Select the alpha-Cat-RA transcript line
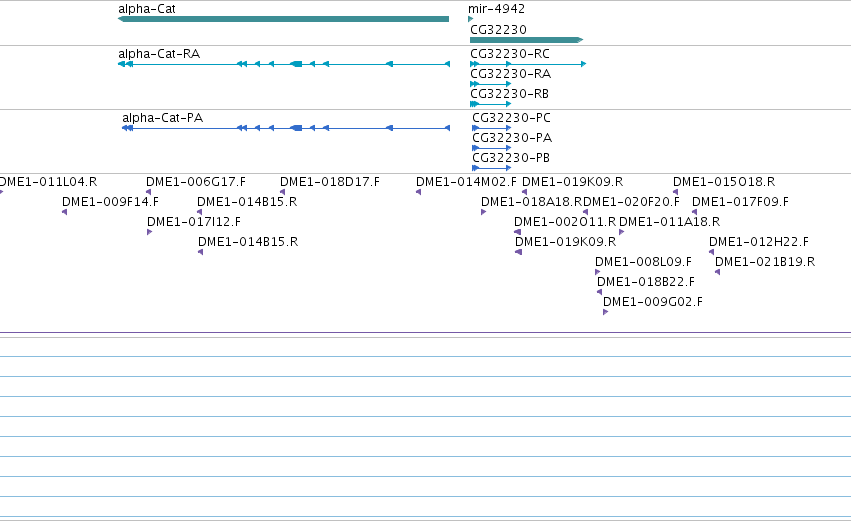 pos(284,64)
